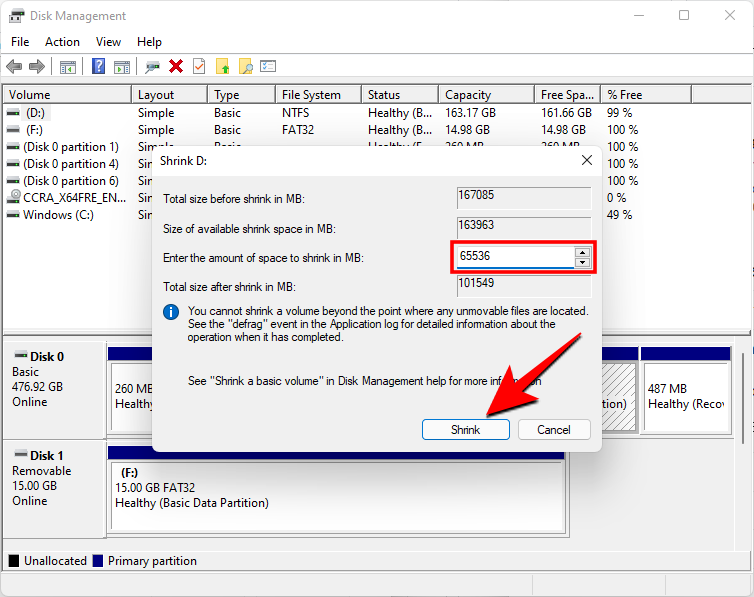Click the Properties icon with red checkmark
The height and width of the screenshot is (597, 754).
point(199,66)
